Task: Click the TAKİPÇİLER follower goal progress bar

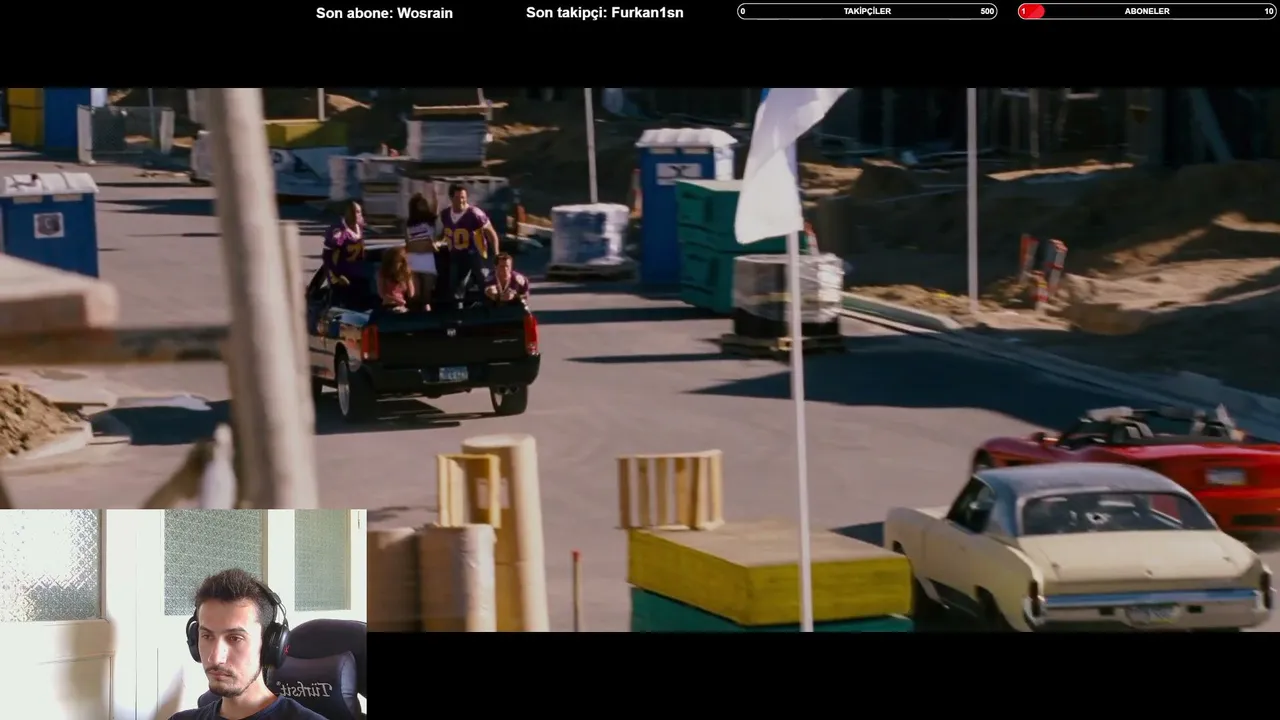Action: point(867,11)
